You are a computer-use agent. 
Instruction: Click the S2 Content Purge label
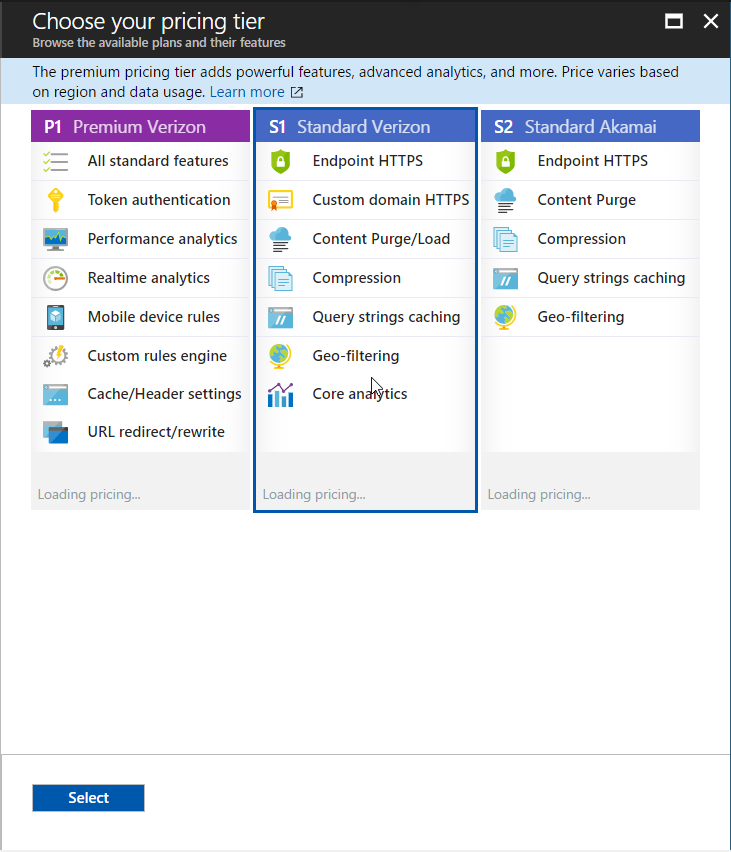coord(586,200)
